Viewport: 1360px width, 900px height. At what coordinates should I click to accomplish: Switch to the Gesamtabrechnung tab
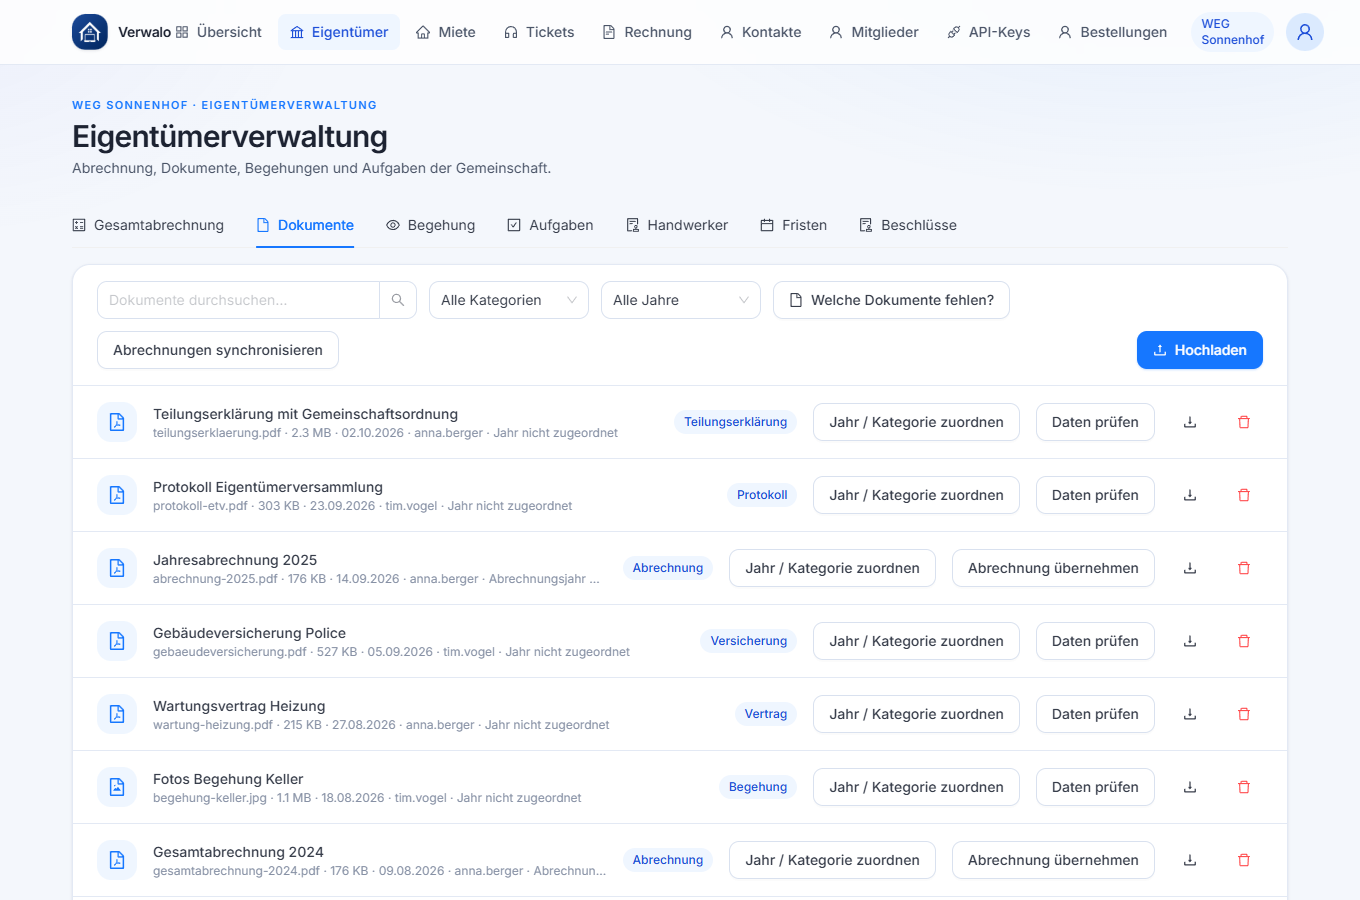pyautogui.click(x=148, y=225)
